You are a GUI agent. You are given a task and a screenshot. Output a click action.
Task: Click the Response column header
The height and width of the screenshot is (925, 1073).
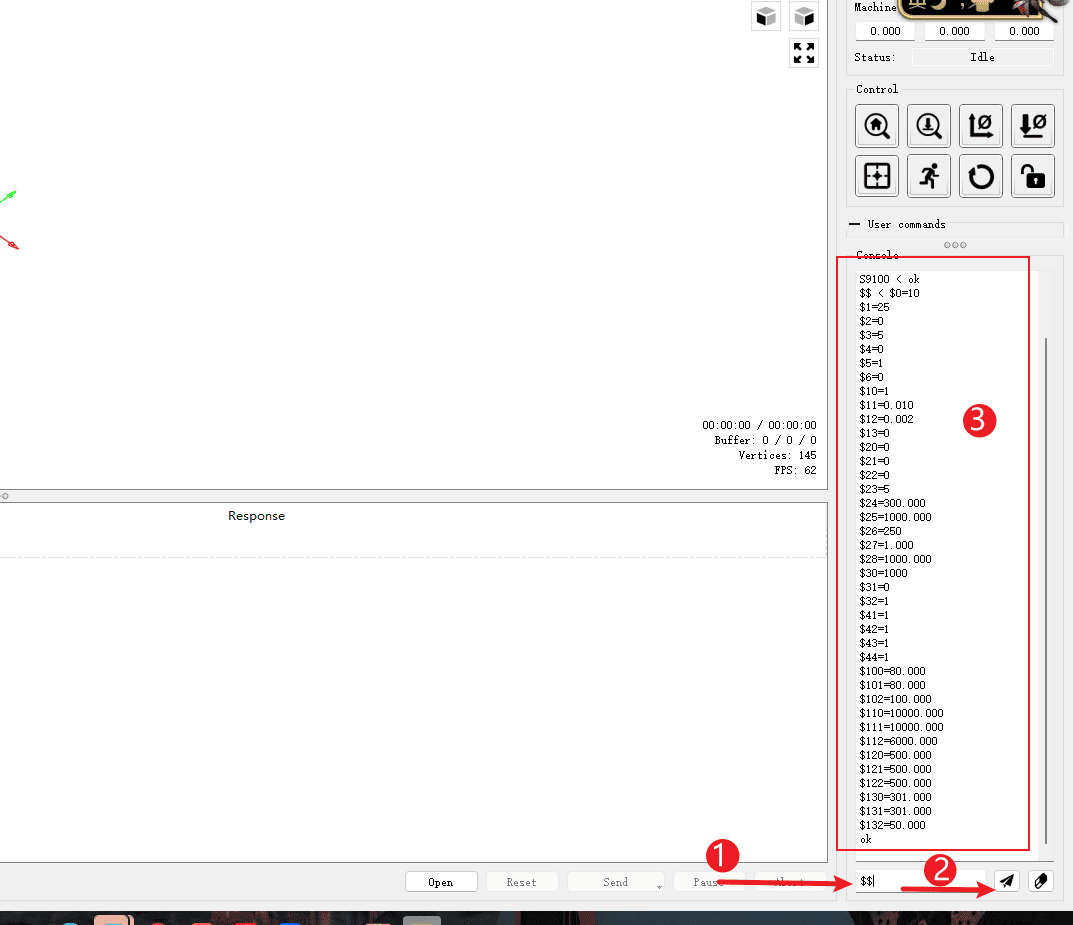tap(256, 516)
